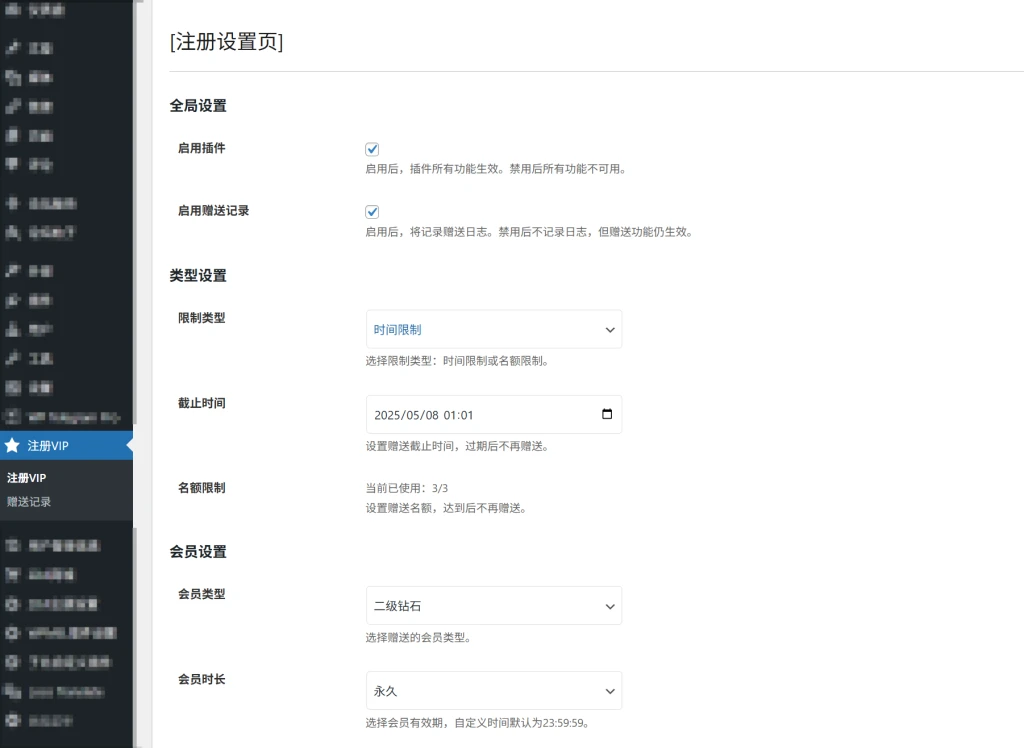Click the 全局设置 section heading
This screenshot has width=1024, height=748.
(x=198, y=106)
